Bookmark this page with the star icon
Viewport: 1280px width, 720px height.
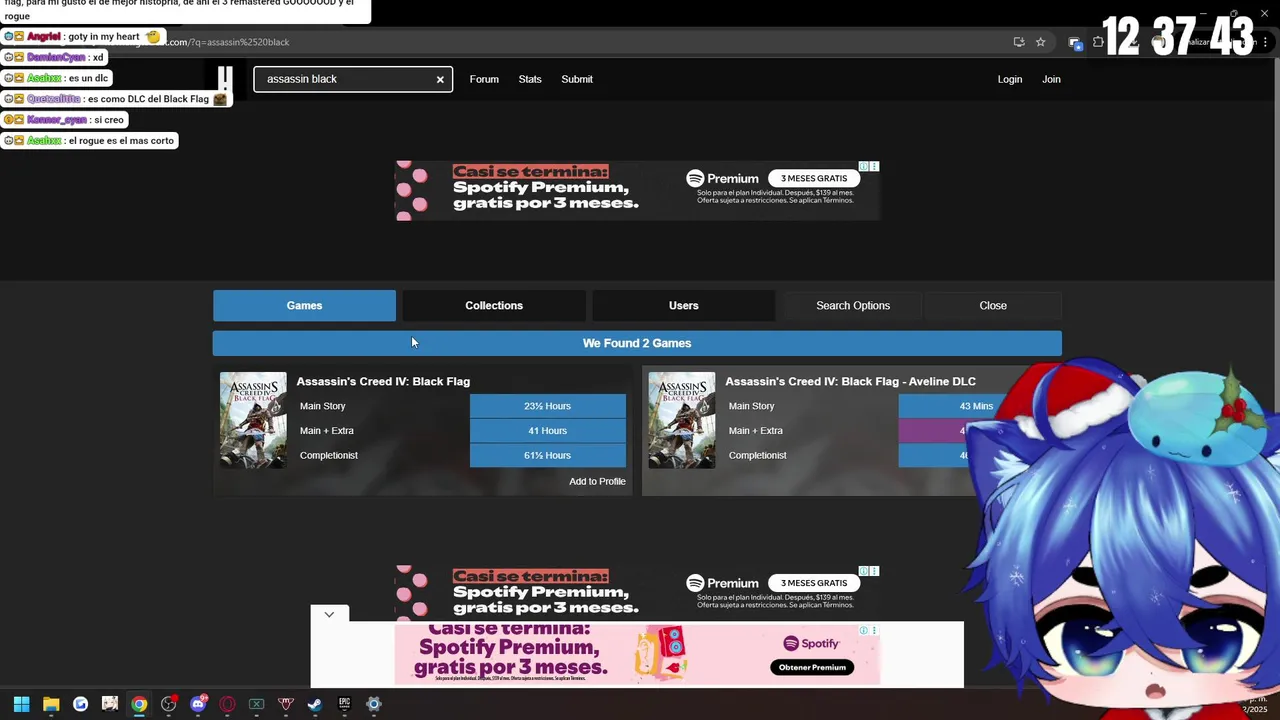click(1041, 42)
